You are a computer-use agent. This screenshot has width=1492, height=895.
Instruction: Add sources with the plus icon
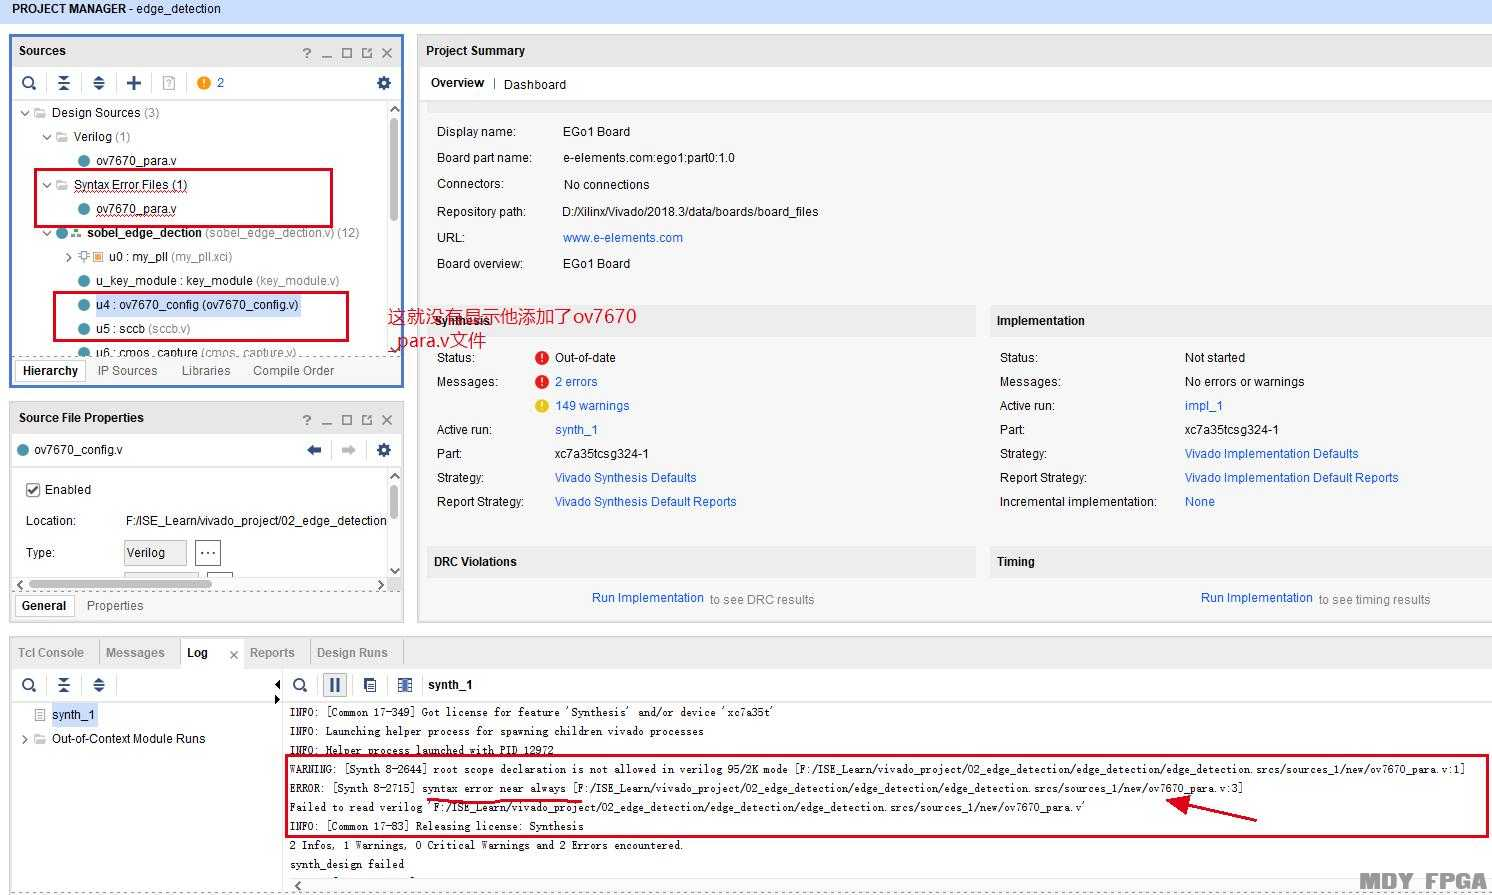tap(134, 83)
